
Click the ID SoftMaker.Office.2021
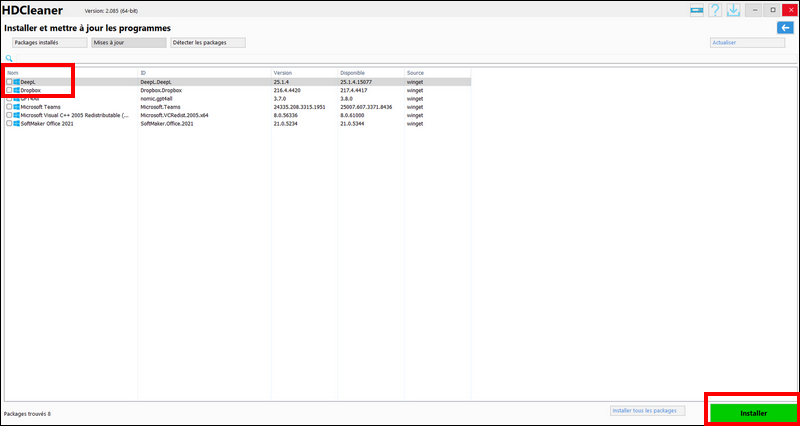[167, 123]
